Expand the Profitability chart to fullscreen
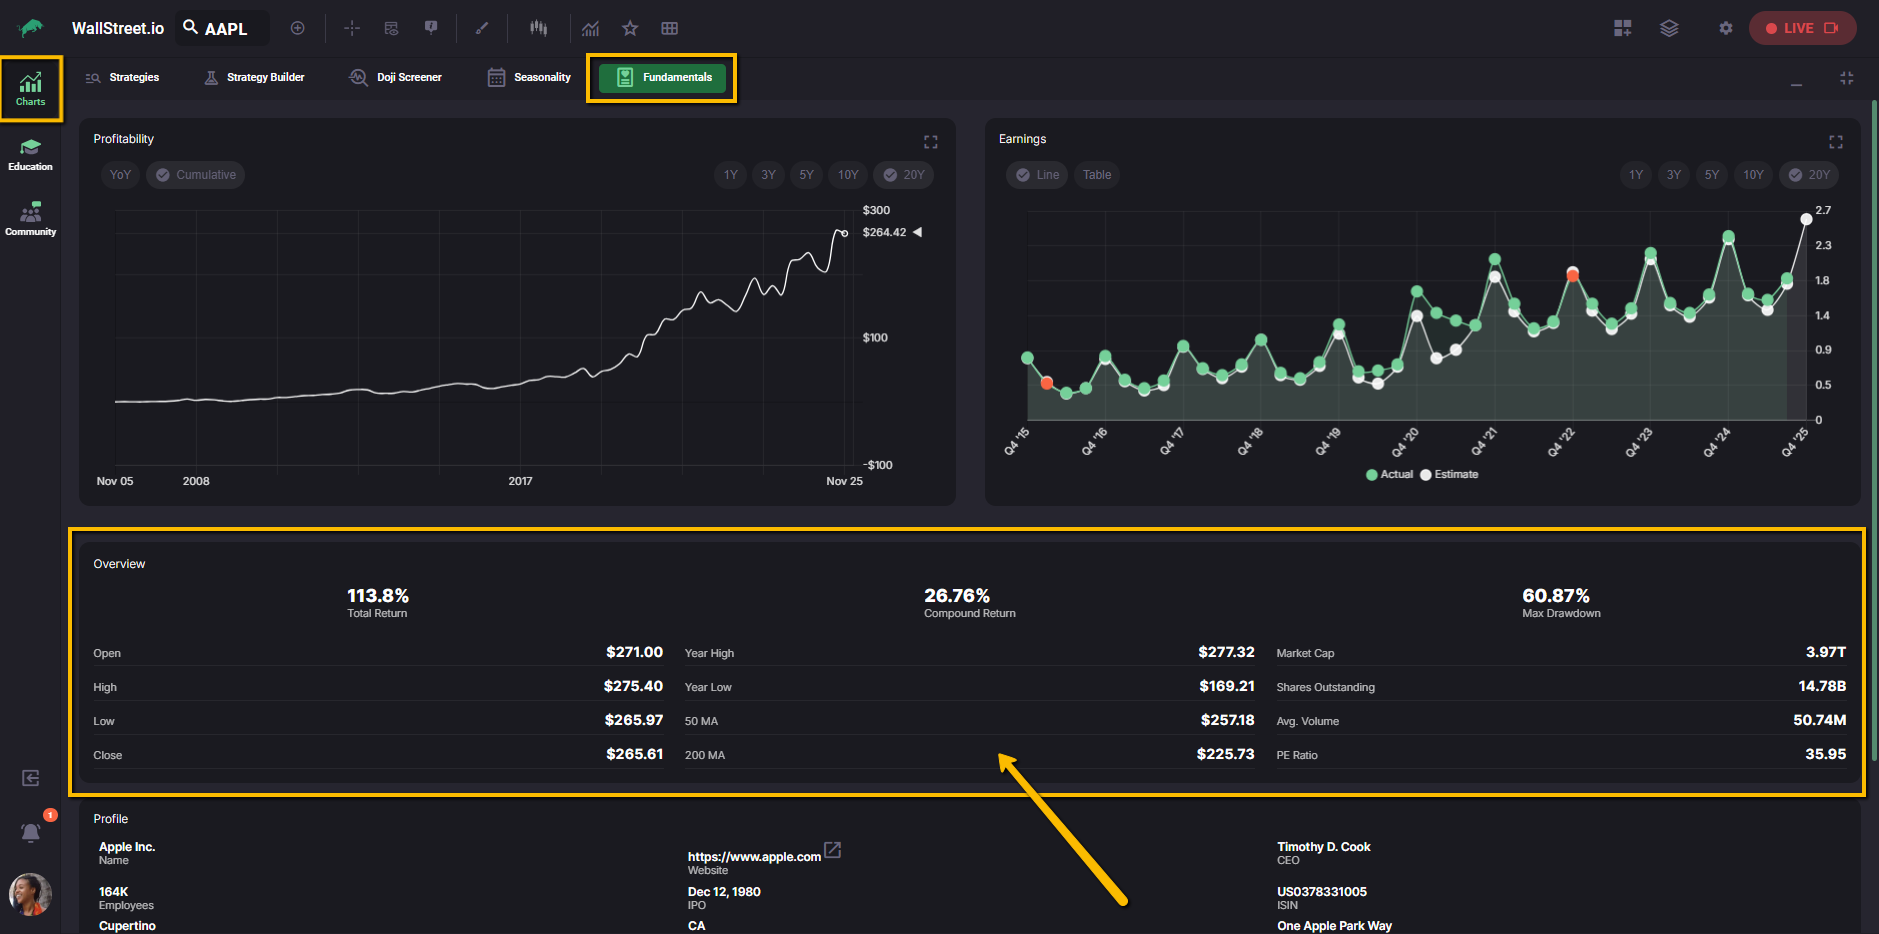 (x=930, y=142)
